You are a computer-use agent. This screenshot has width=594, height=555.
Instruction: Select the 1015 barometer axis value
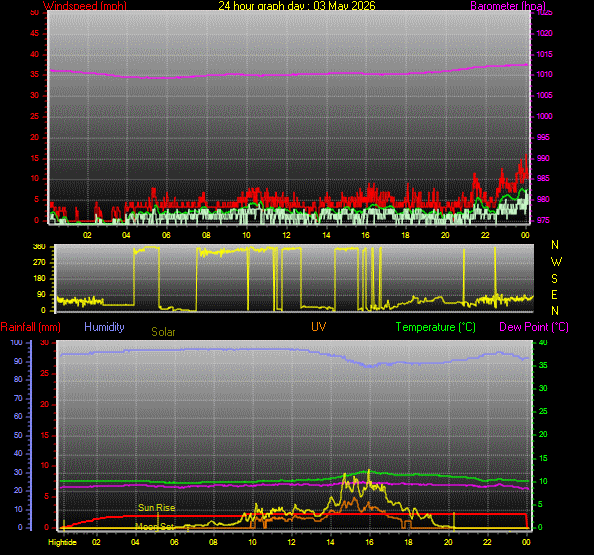click(x=544, y=54)
